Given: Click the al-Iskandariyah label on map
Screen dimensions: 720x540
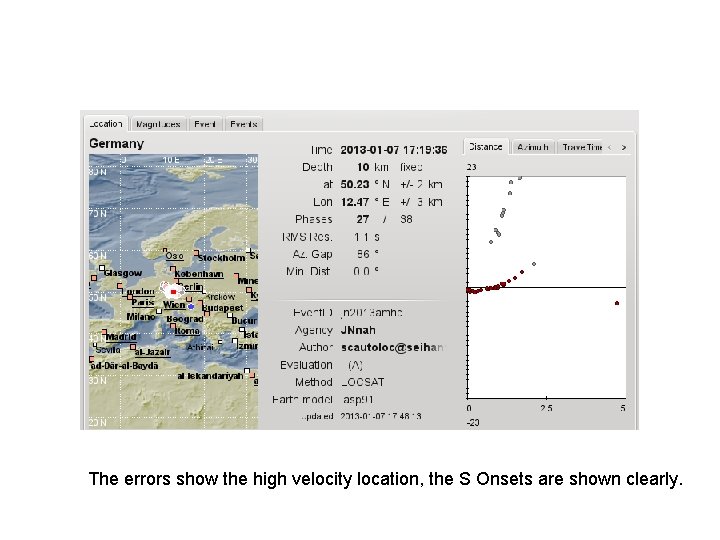Looking at the screenshot, I should (x=210, y=376).
